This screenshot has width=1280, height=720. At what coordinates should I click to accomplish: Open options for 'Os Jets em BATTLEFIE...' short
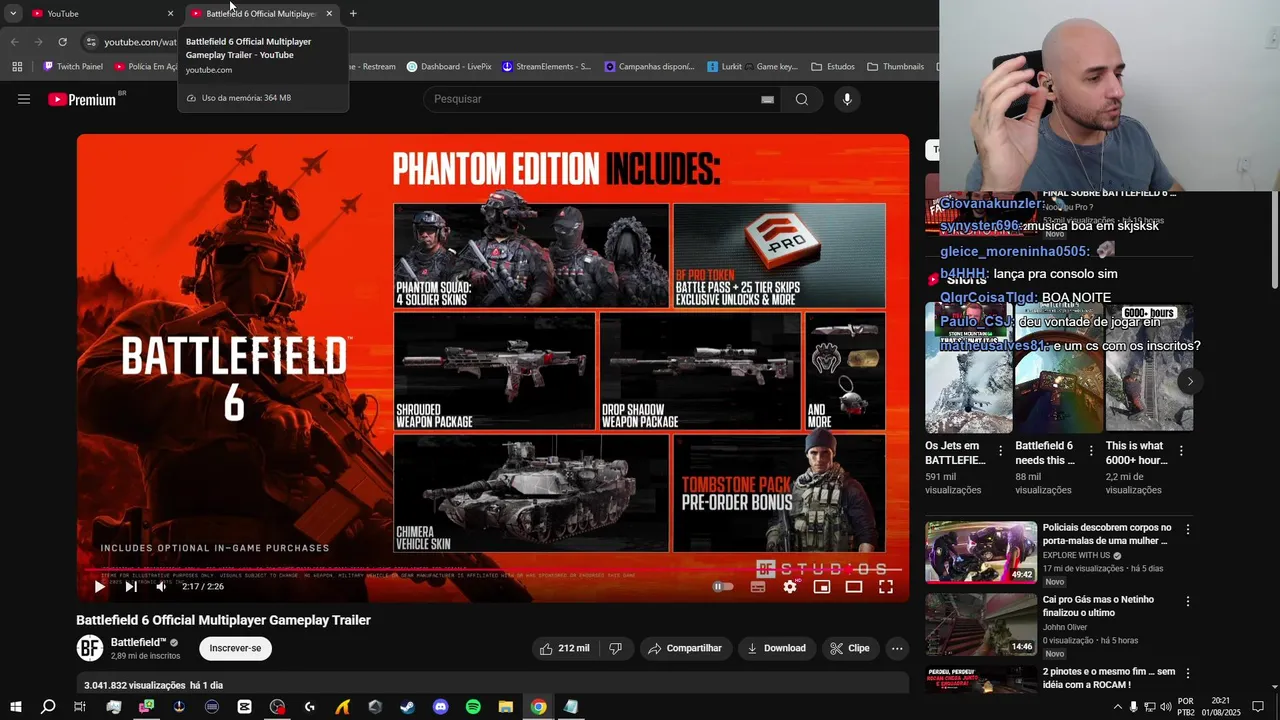click(1001, 451)
